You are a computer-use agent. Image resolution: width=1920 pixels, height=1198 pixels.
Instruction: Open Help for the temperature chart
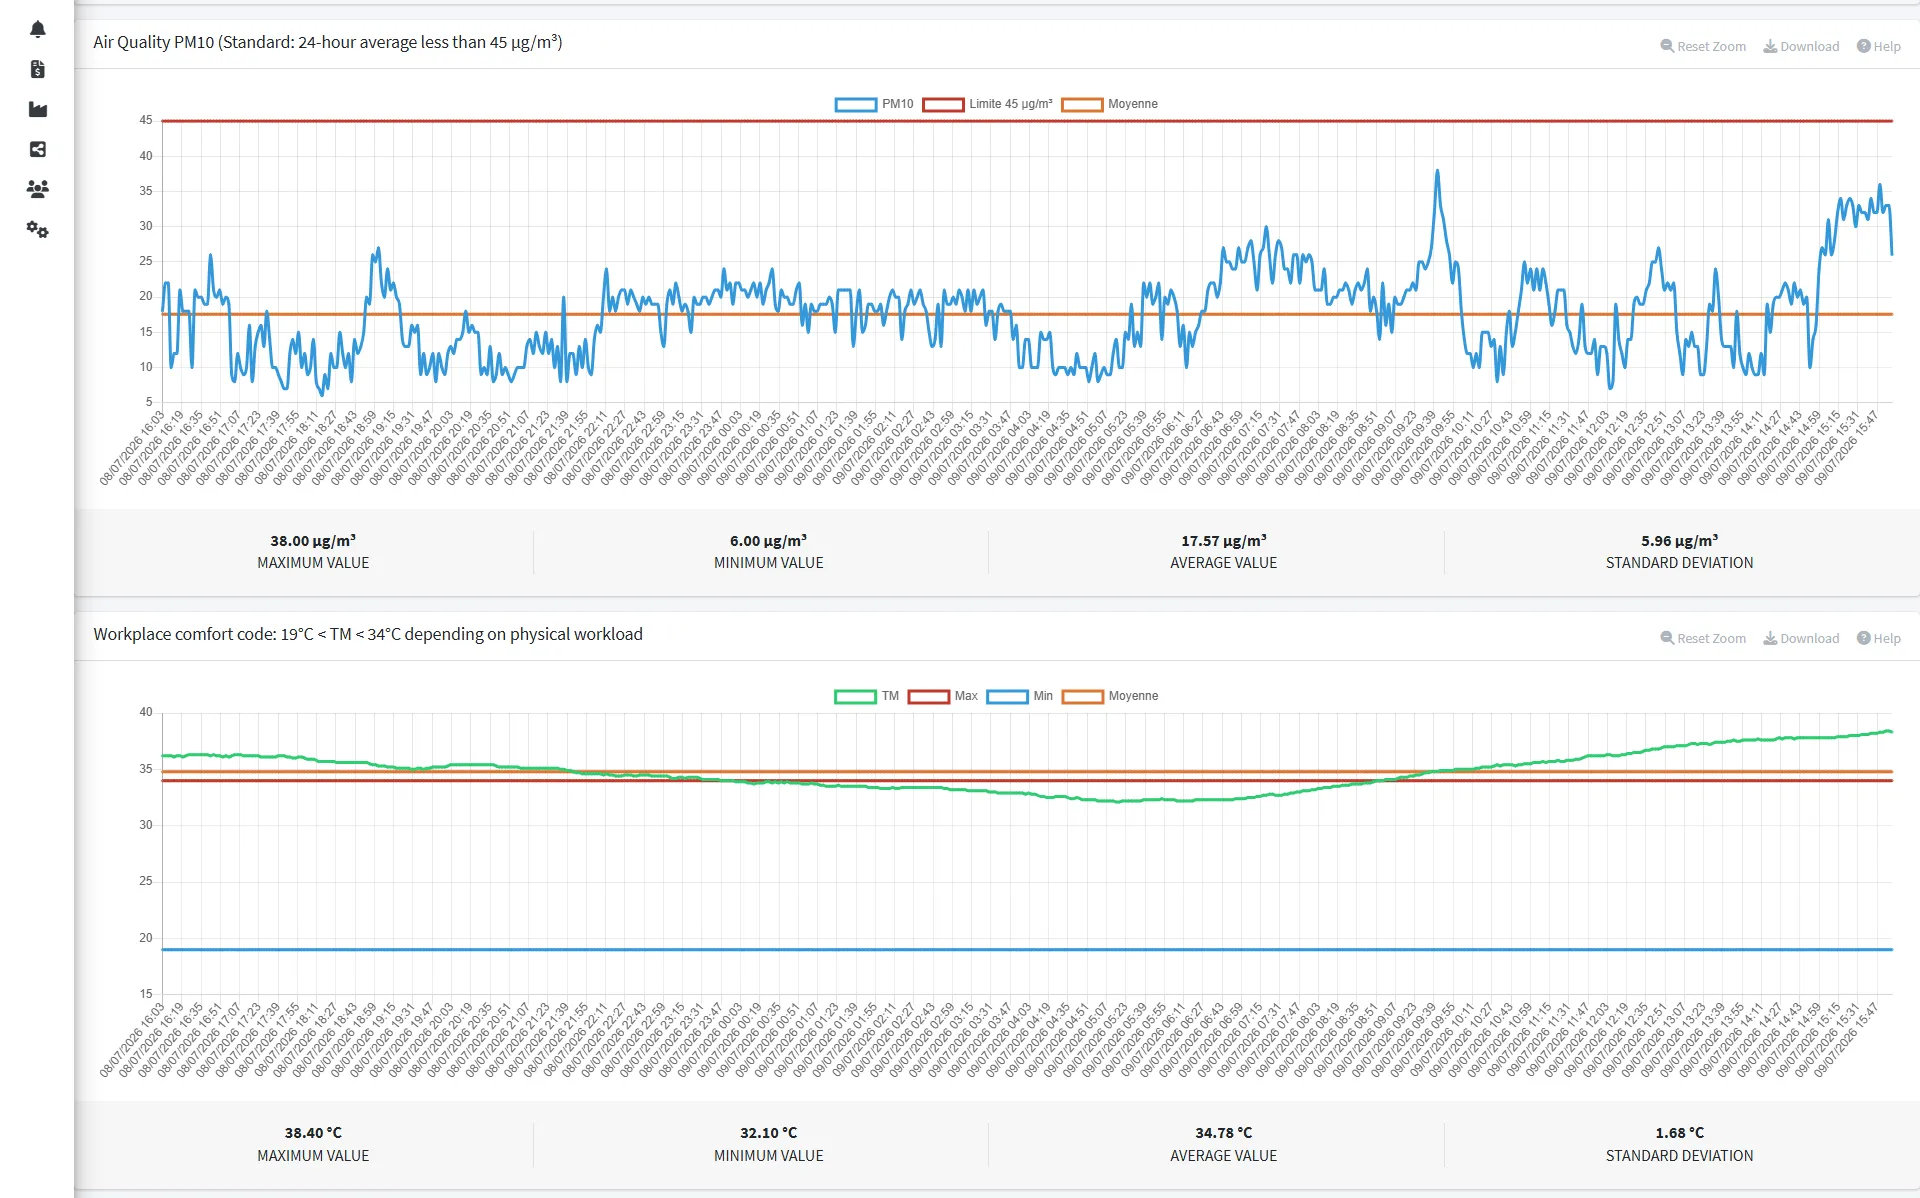(x=1879, y=638)
